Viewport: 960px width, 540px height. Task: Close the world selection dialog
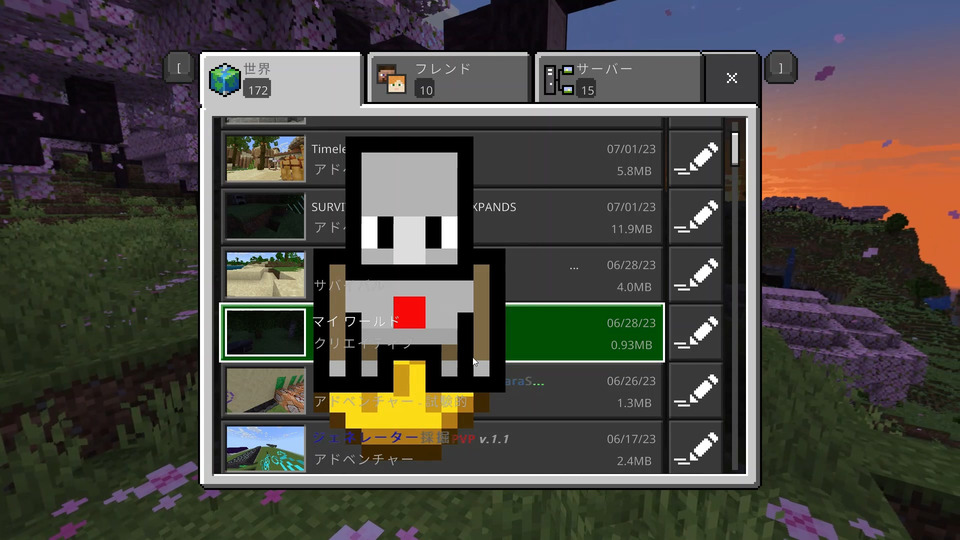[x=732, y=78]
